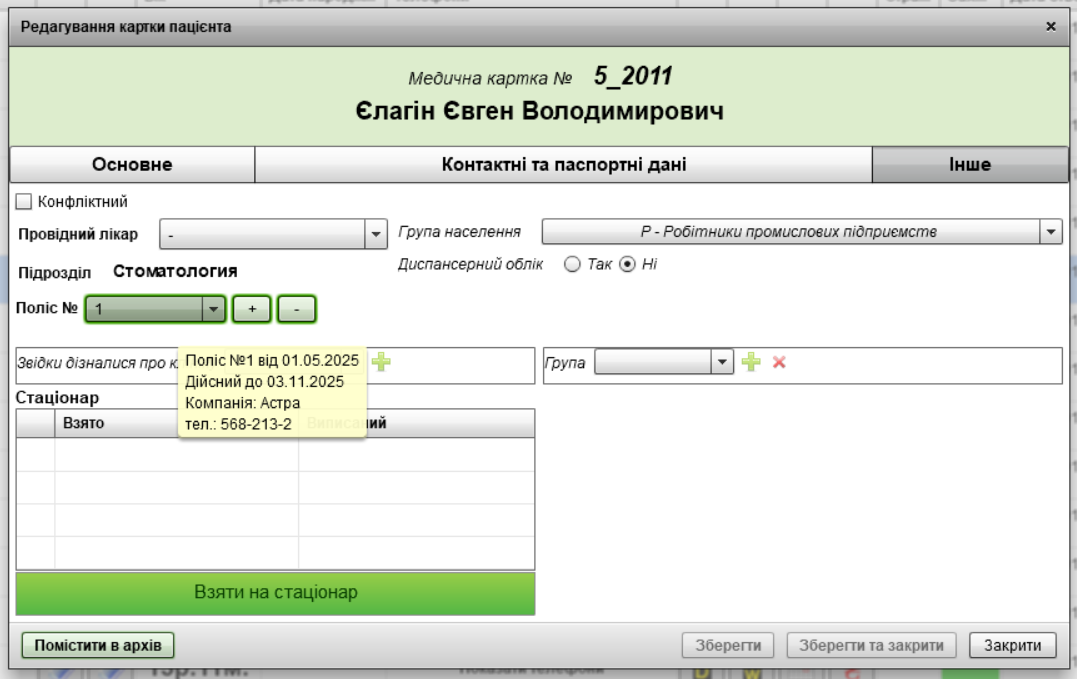Expand the "Група населення" dropdown list
The width and height of the screenshot is (1077, 679).
pyautogui.click(x=1050, y=232)
